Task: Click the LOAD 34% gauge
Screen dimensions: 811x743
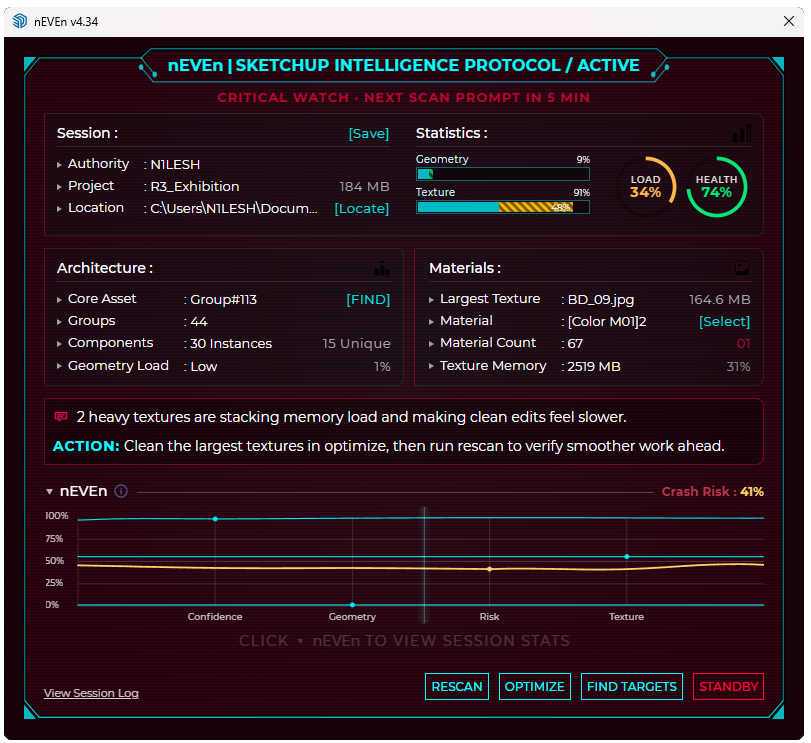Action: click(x=645, y=187)
